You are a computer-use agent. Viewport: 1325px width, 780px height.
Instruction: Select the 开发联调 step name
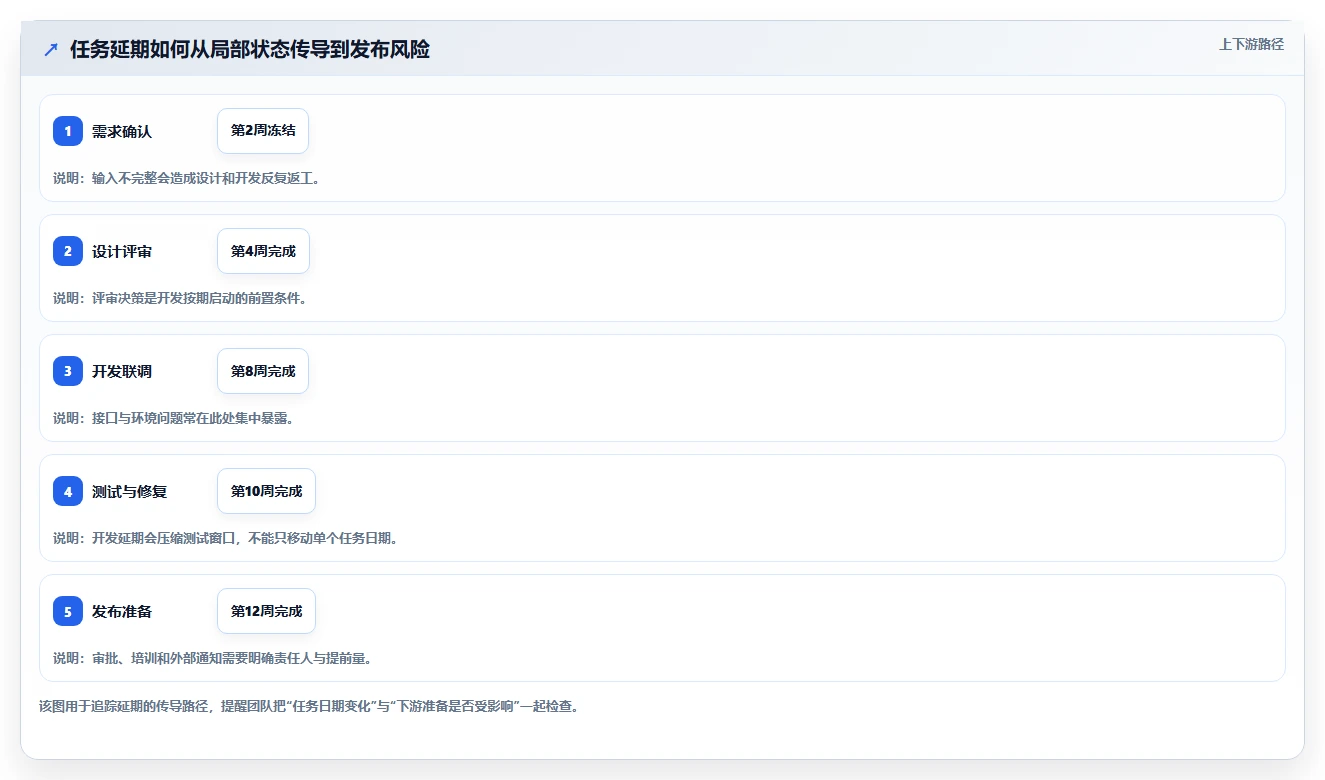[122, 371]
